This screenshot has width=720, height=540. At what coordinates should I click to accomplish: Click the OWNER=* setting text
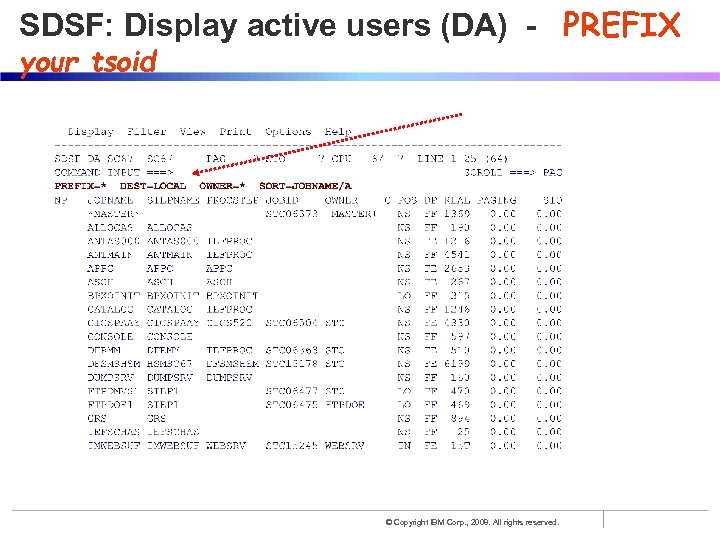point(222,186)
